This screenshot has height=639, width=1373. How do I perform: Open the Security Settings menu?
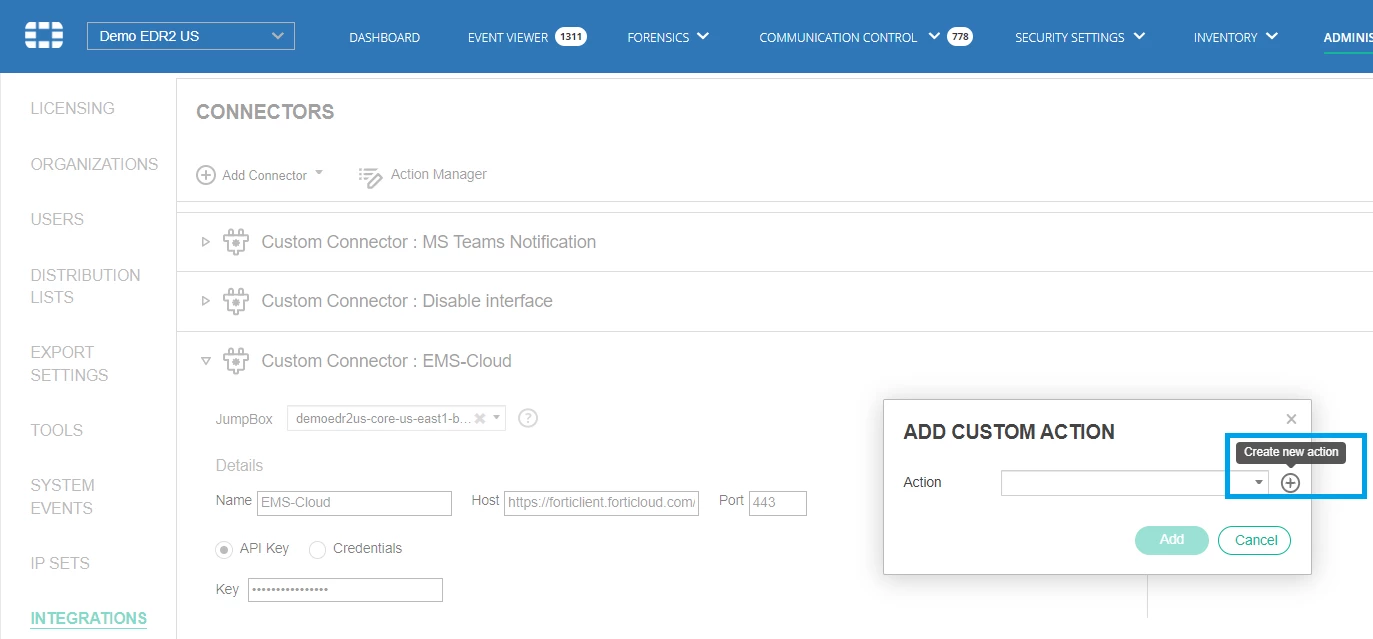[1070, 37]
